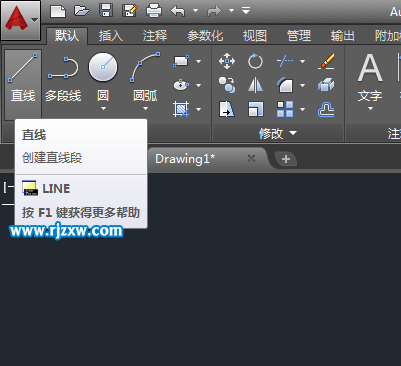Click the Erase tool icon
Screen dimensions: 401x366
pyautogui.click(x=326, y=61)
